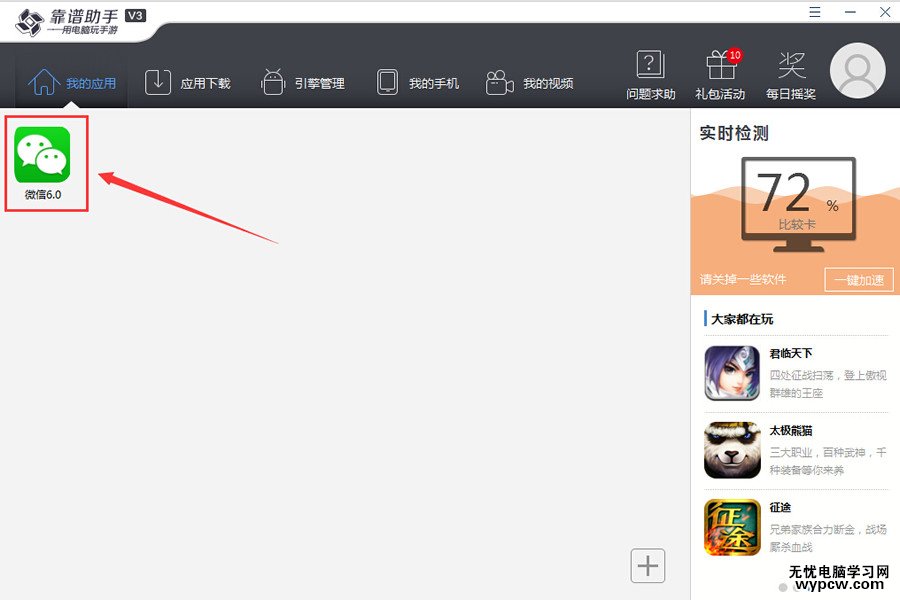The height and width of the screenshot is (600, 900).
Task: Click the 大家都在玩 section heading
Action: (742, 319)
